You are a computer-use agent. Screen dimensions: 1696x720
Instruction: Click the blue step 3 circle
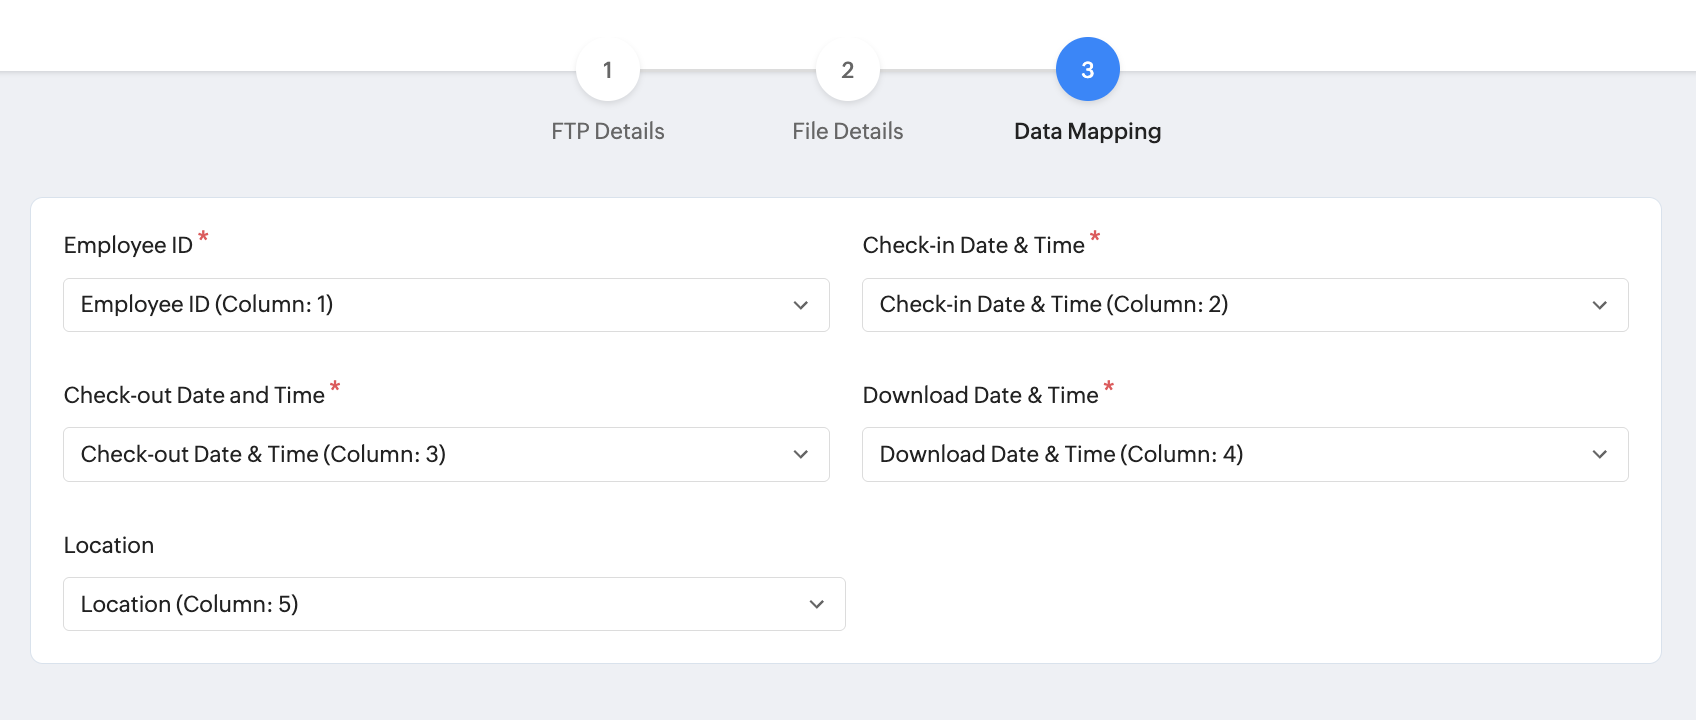[x=1087, y=70]
